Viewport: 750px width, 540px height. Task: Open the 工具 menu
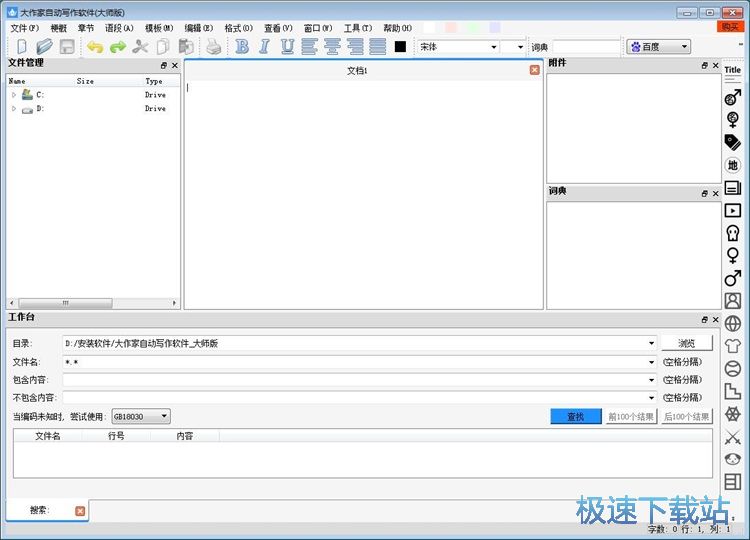pyautogui.click(x=357, y=28)
